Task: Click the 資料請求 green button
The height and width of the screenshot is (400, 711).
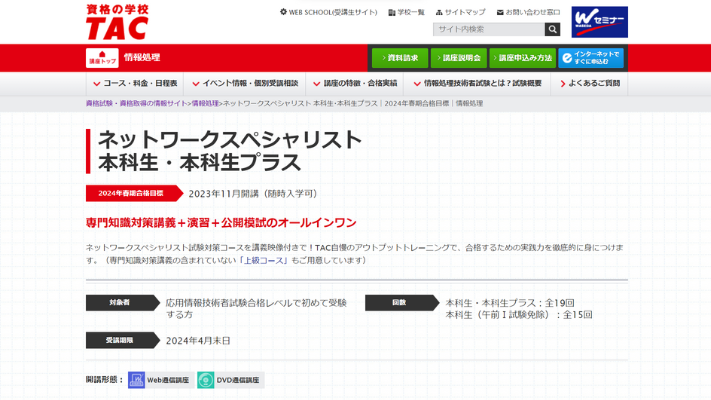Action: pyautogui.click(x=398, y=58)
